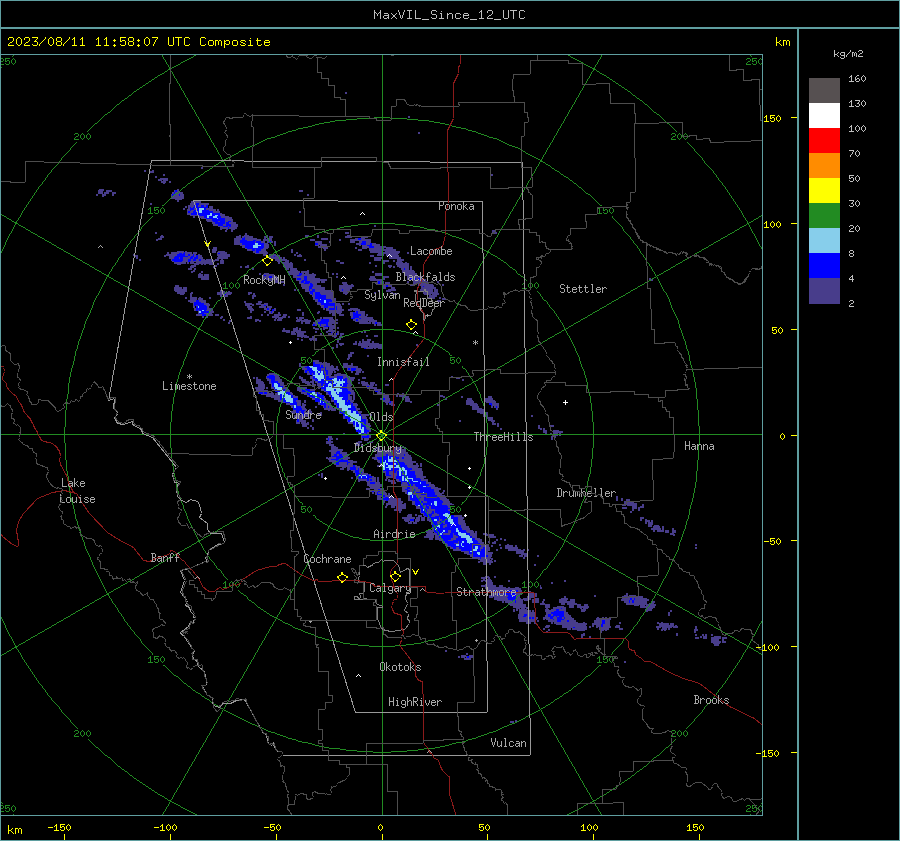The height and width of the screenshot is (841, 900).
Task: Click the -150 tick on bottom axis
Action: (59, 828)
